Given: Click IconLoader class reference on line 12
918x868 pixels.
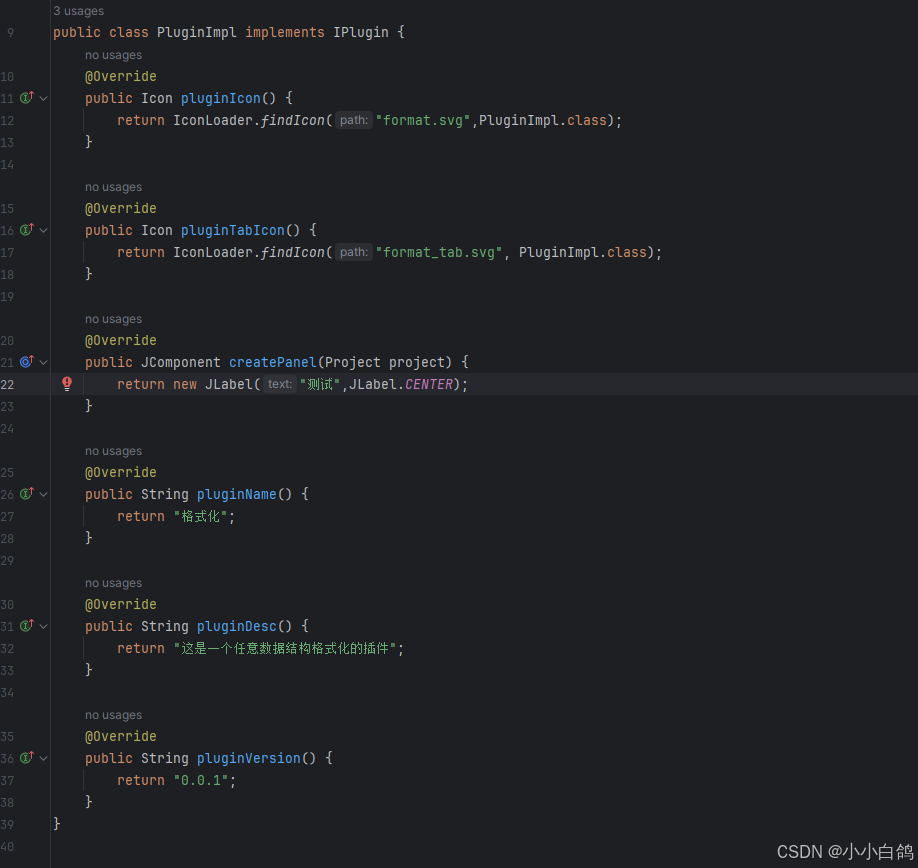Looking at the screenshot, I should 213,120.
